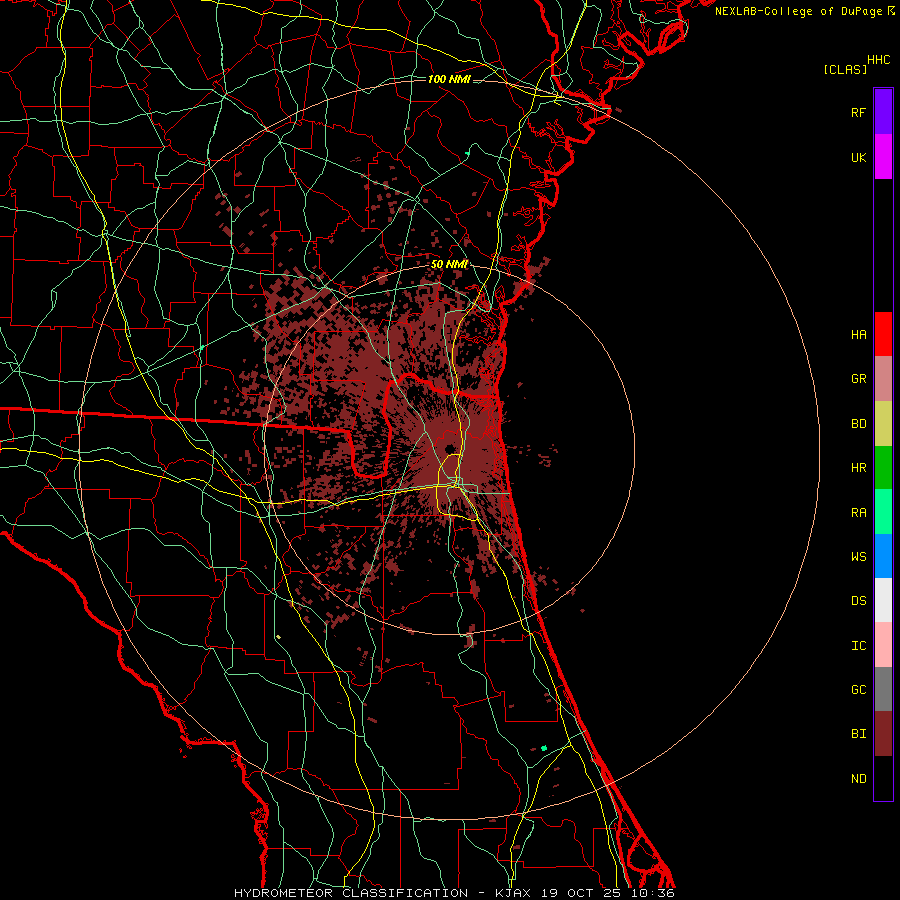Viewport: 900px width, 900px height.
Task: Click the brown BI legend color swatch
Action: pos(883,734)
